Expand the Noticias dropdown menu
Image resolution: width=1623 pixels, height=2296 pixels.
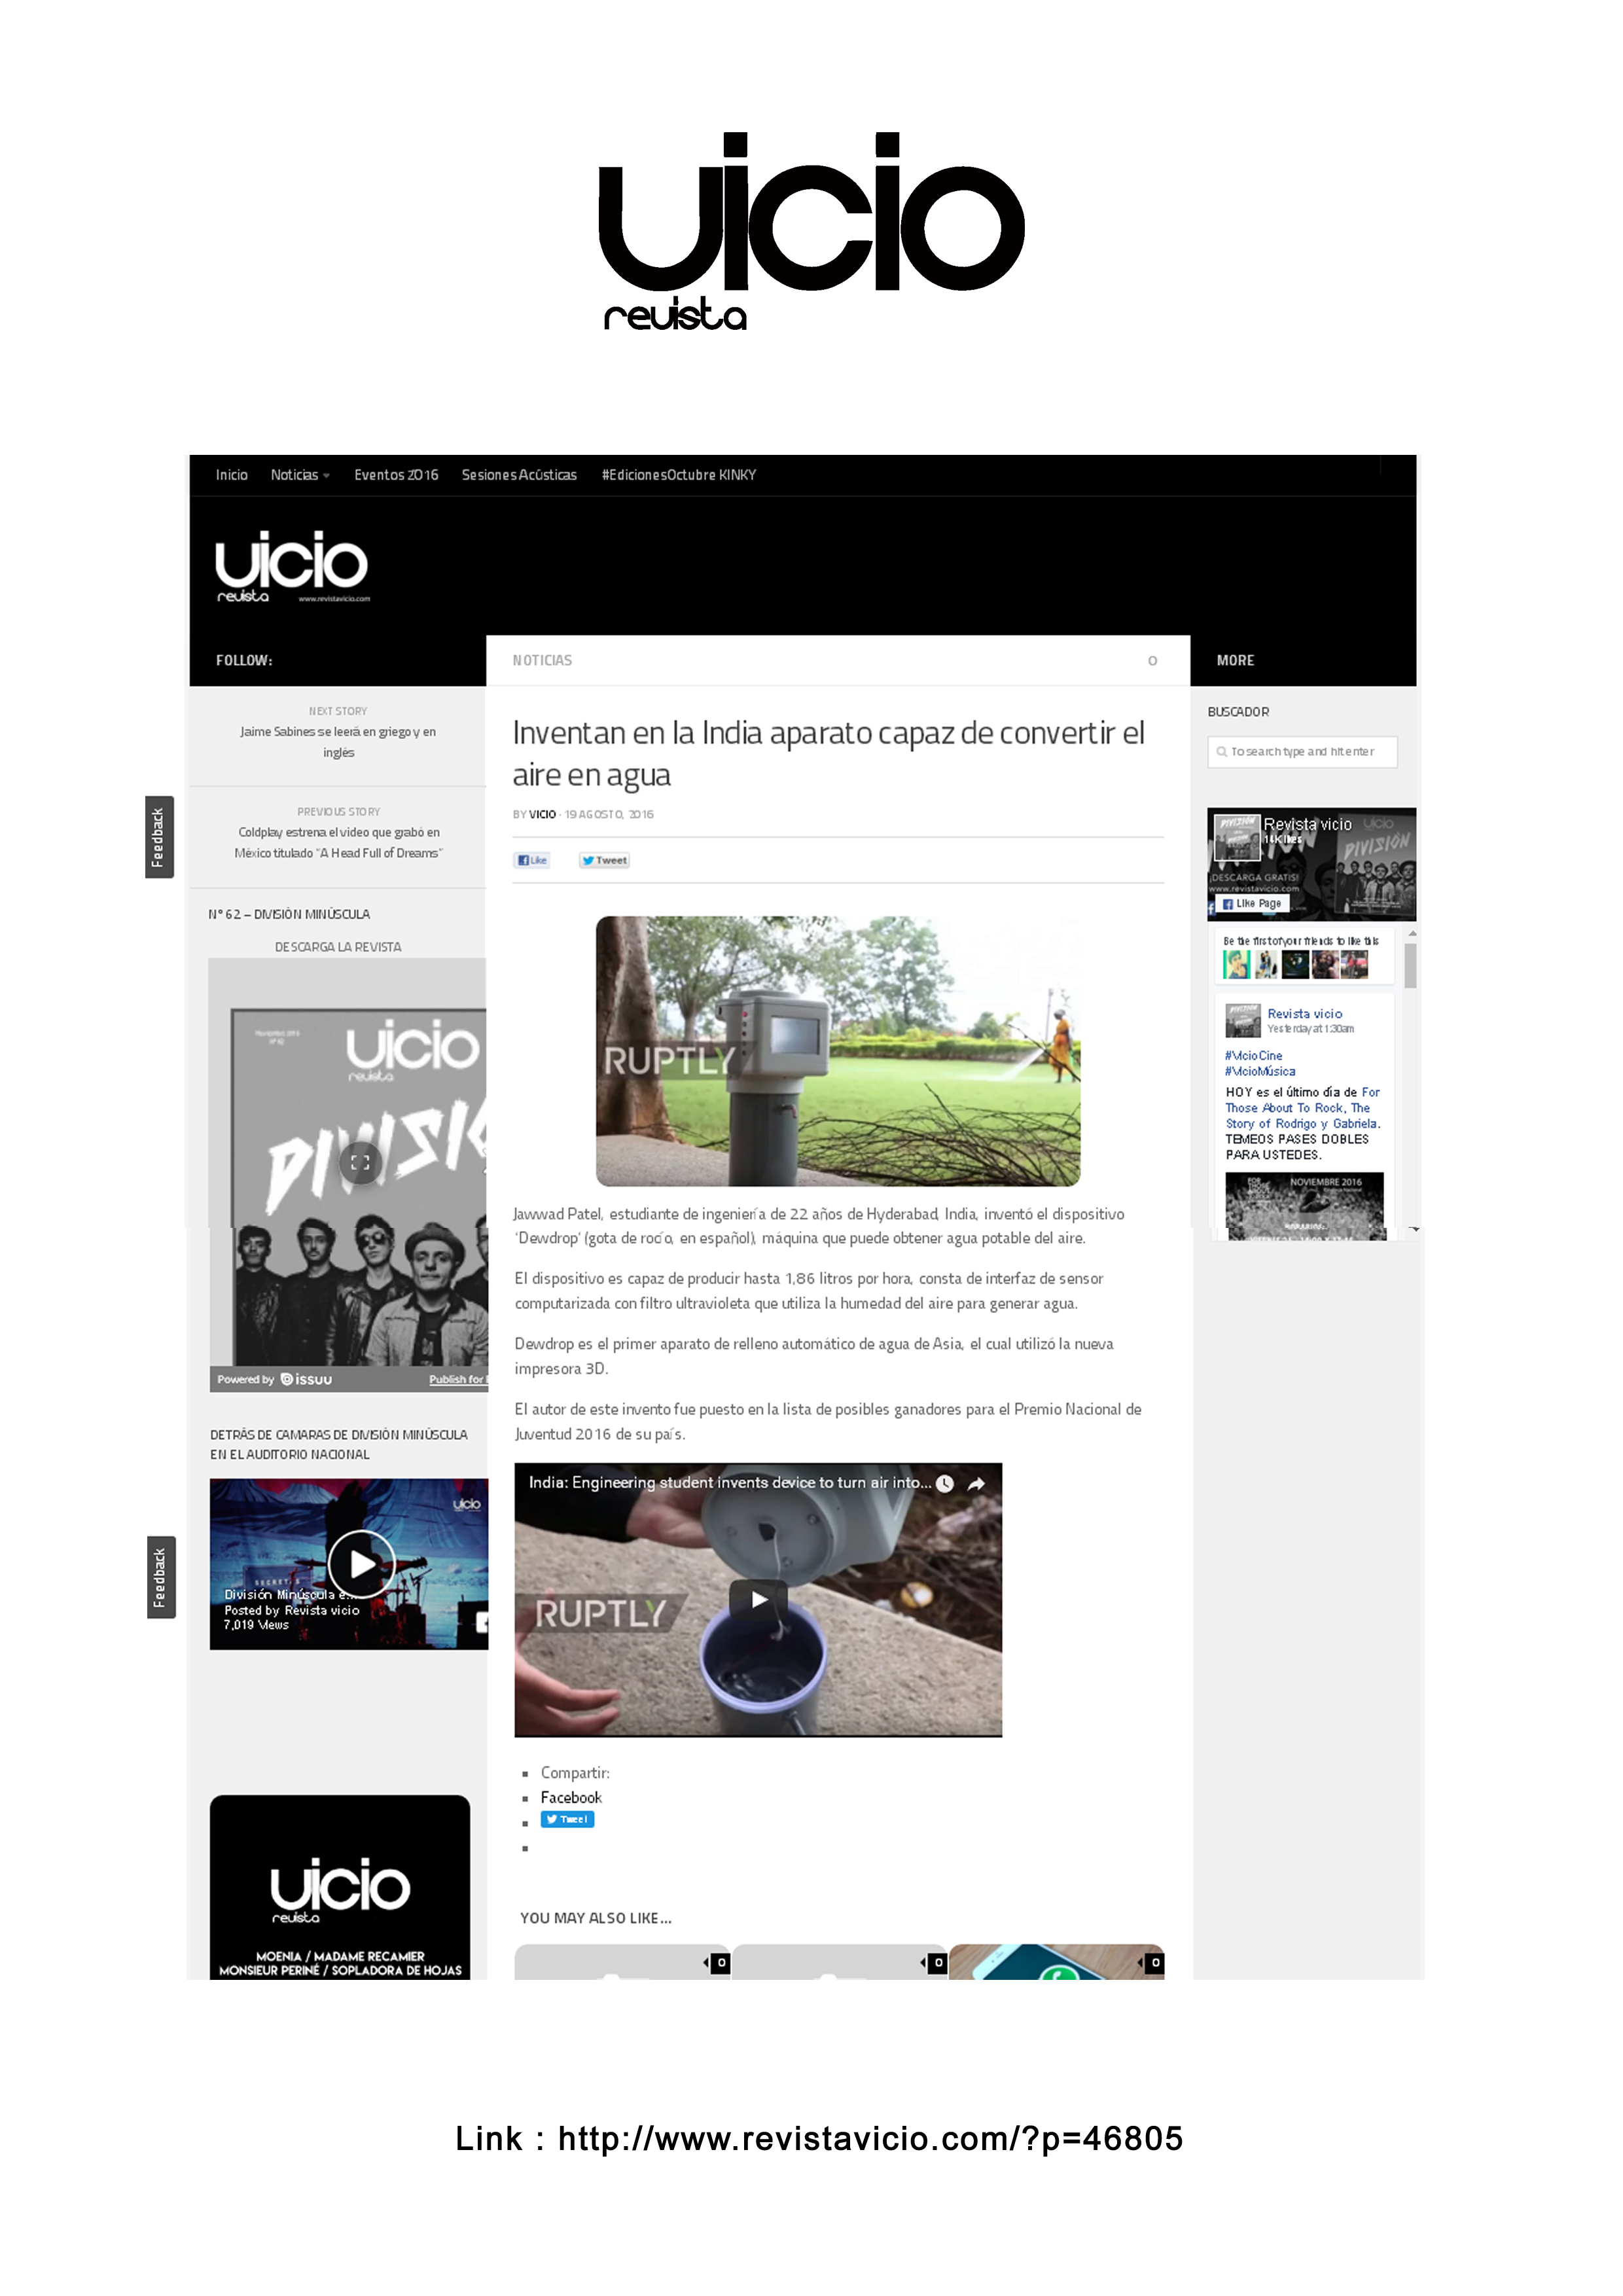(299, 475)
